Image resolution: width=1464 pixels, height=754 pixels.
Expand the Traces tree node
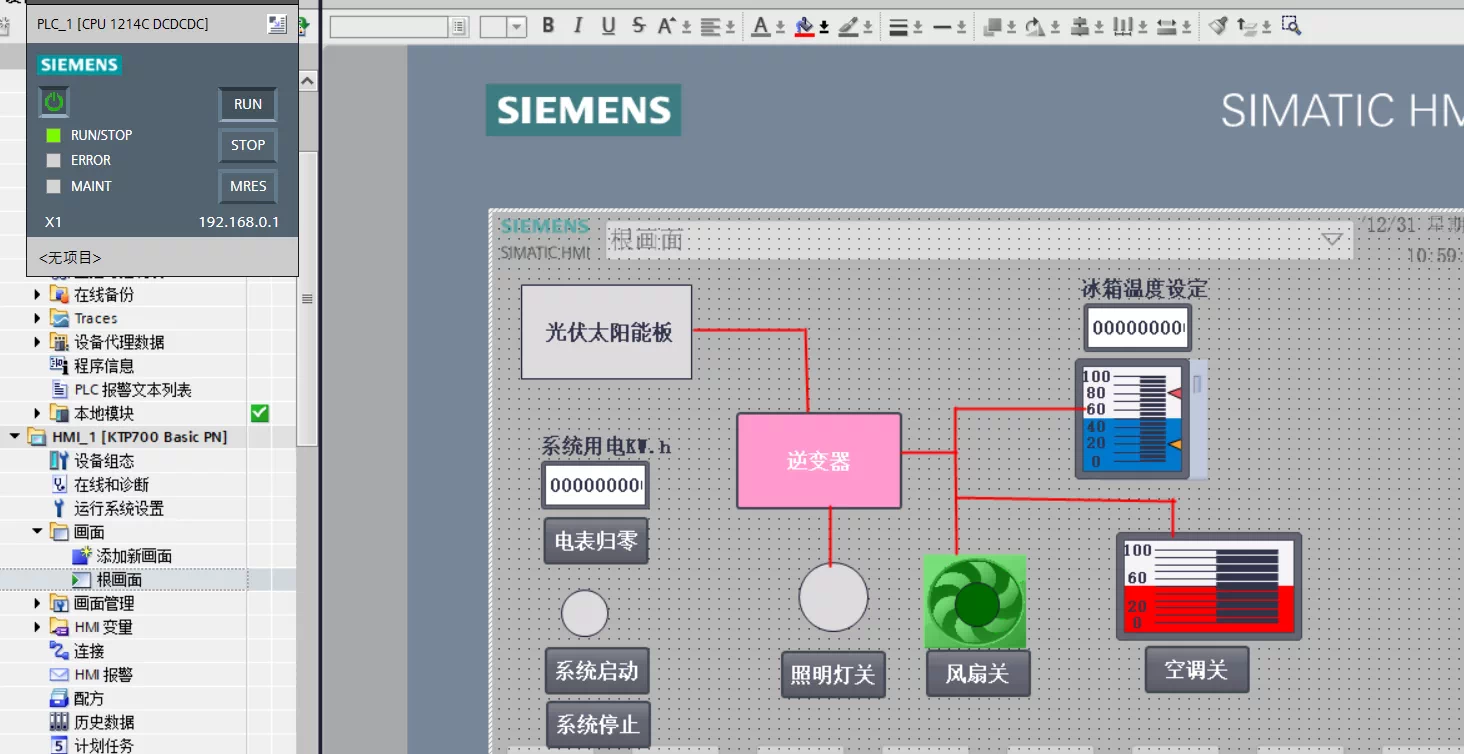[38, 318]
